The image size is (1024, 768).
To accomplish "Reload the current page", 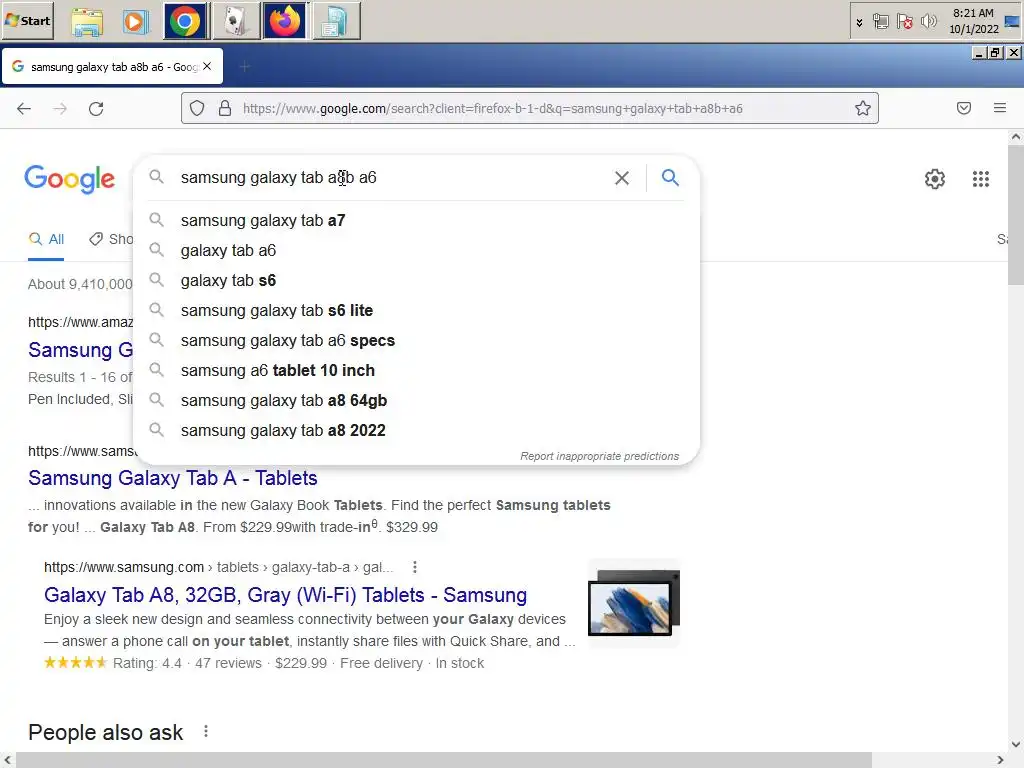I will click(96, 108).
